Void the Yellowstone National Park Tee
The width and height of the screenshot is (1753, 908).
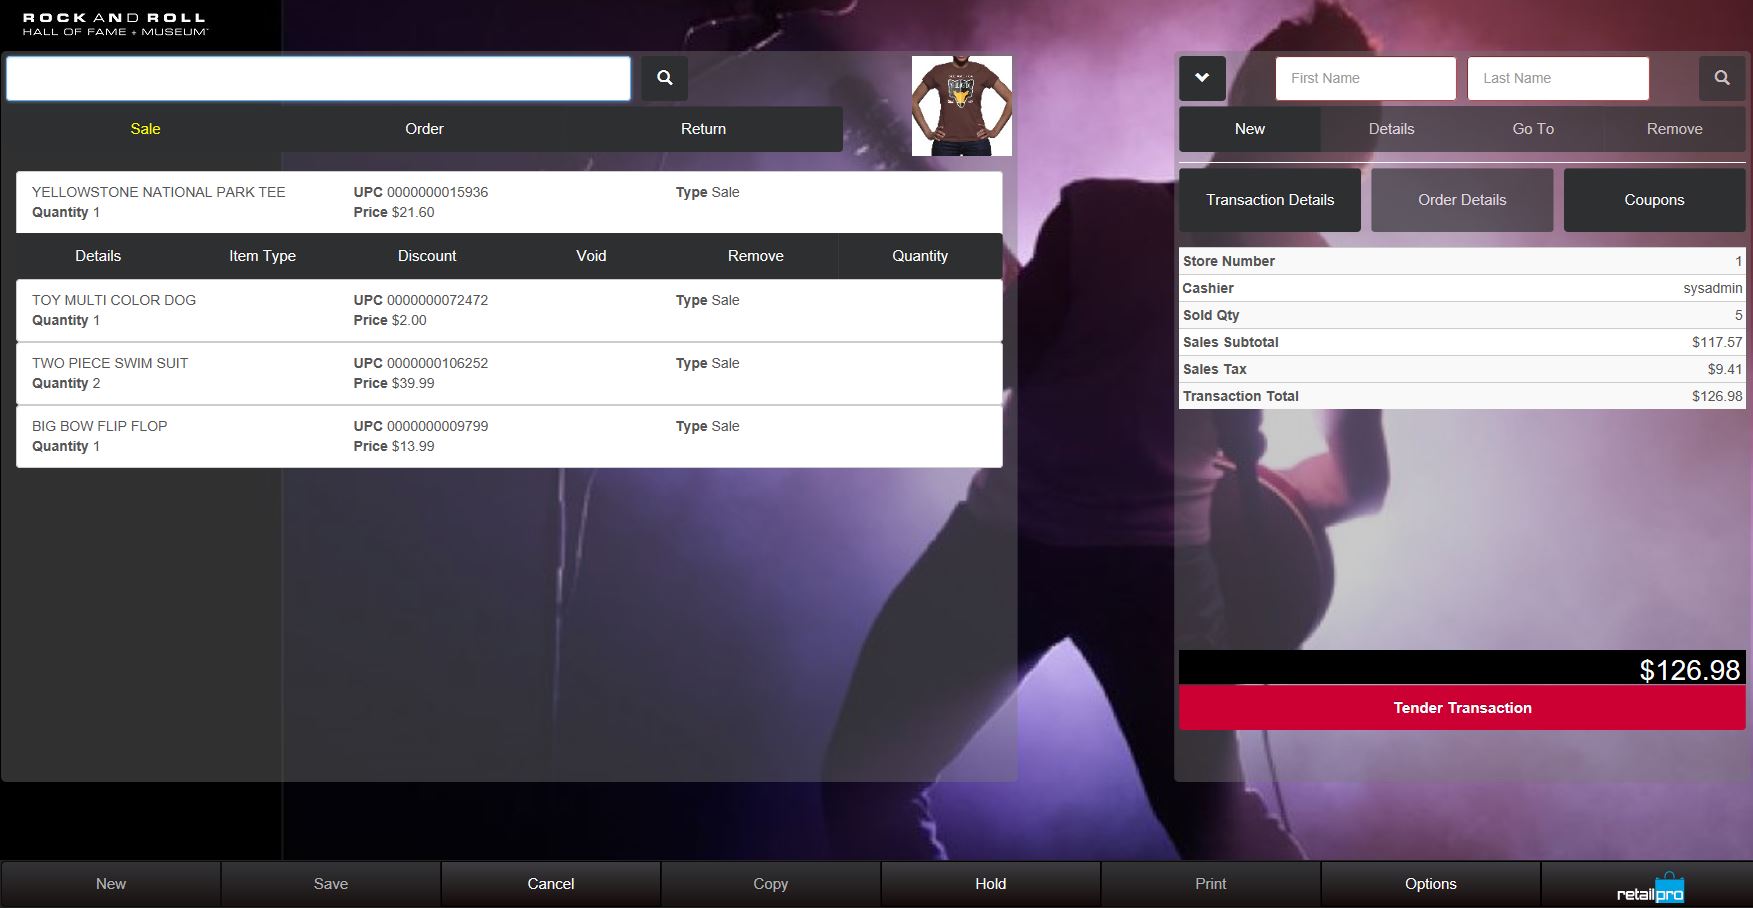click(591, 256)
